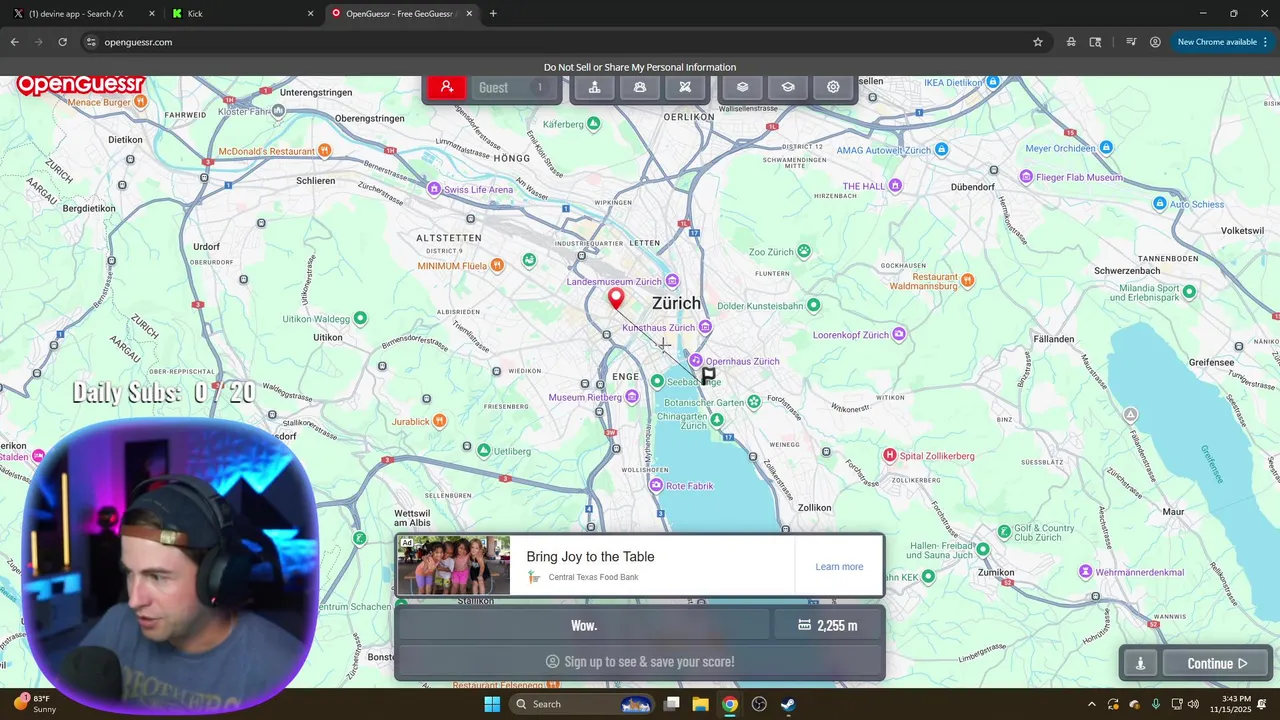Open Steam from the taskbar
The width and height of the screenshot is (1280, 720).
point(788,704)
